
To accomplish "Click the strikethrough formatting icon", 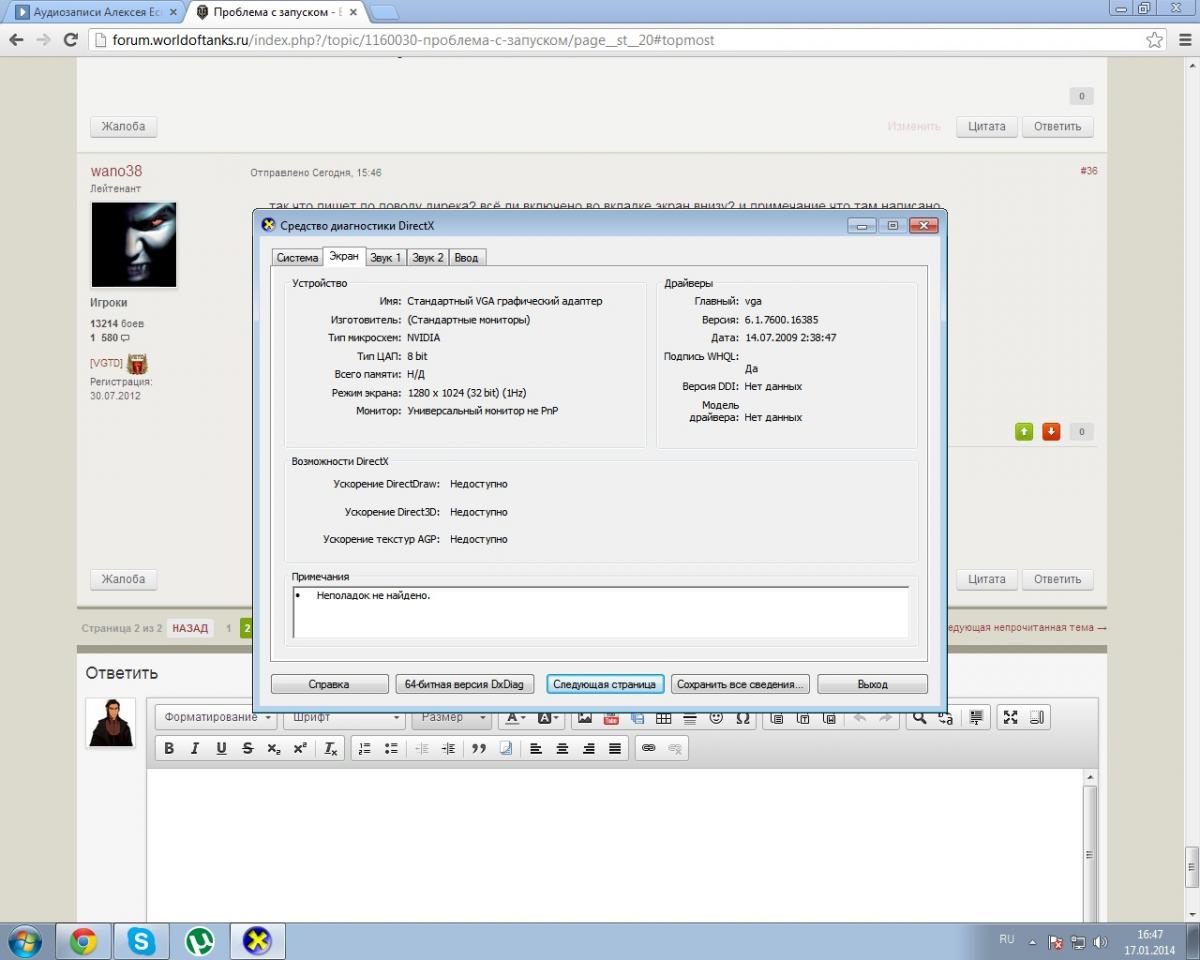I will [x=247, y=748].
